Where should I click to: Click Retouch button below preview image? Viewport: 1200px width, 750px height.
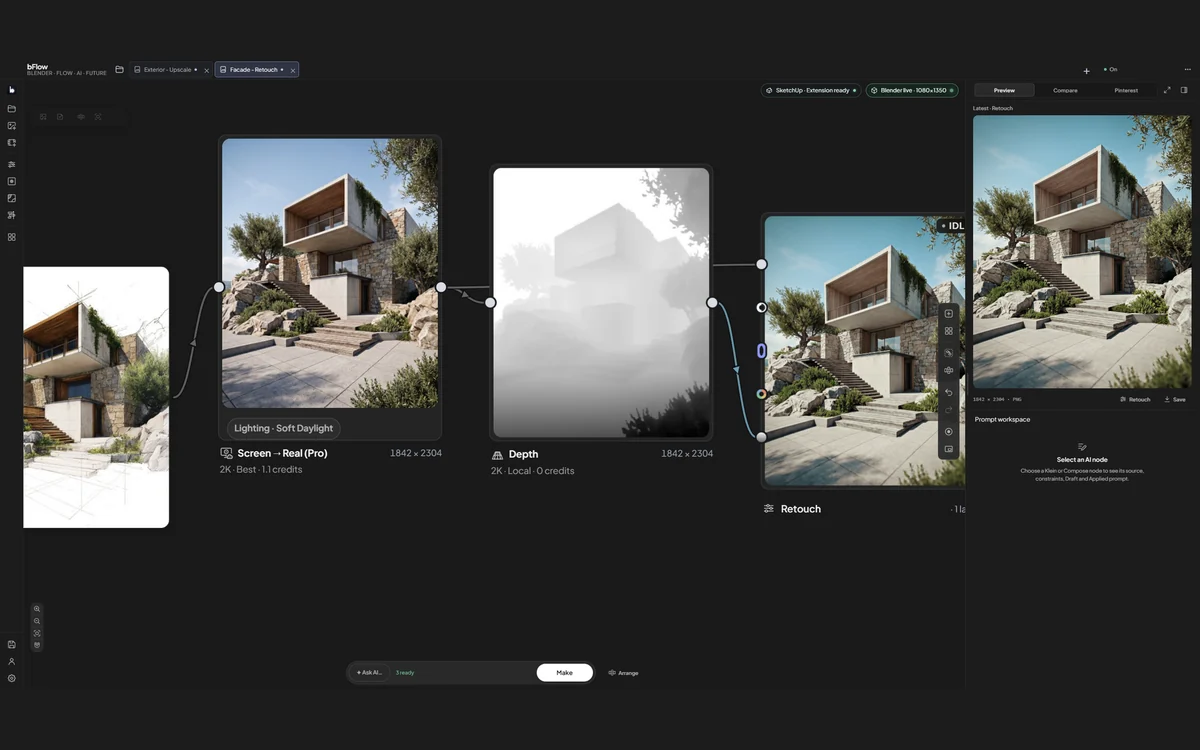1135,399
